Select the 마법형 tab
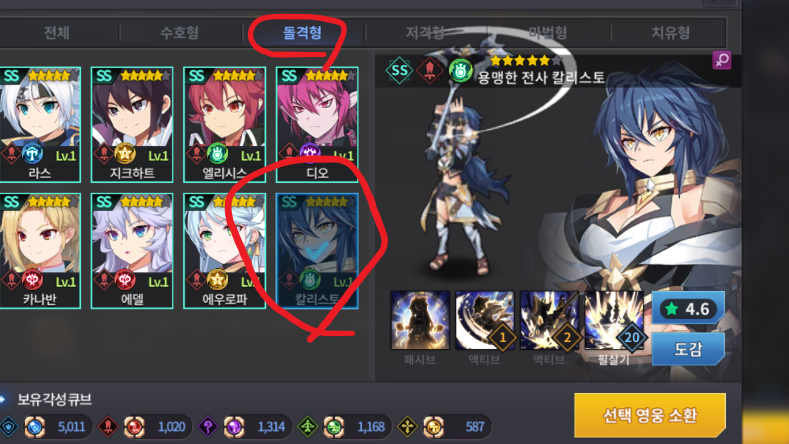 548,33
